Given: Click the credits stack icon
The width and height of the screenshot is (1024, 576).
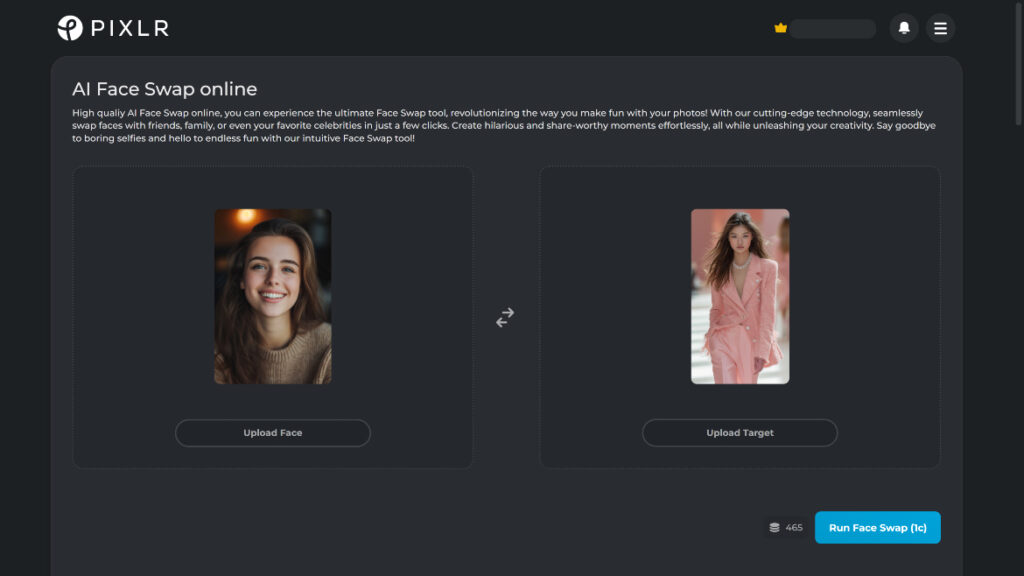Looking at the screenshot, I should click(x=774, y=527).
